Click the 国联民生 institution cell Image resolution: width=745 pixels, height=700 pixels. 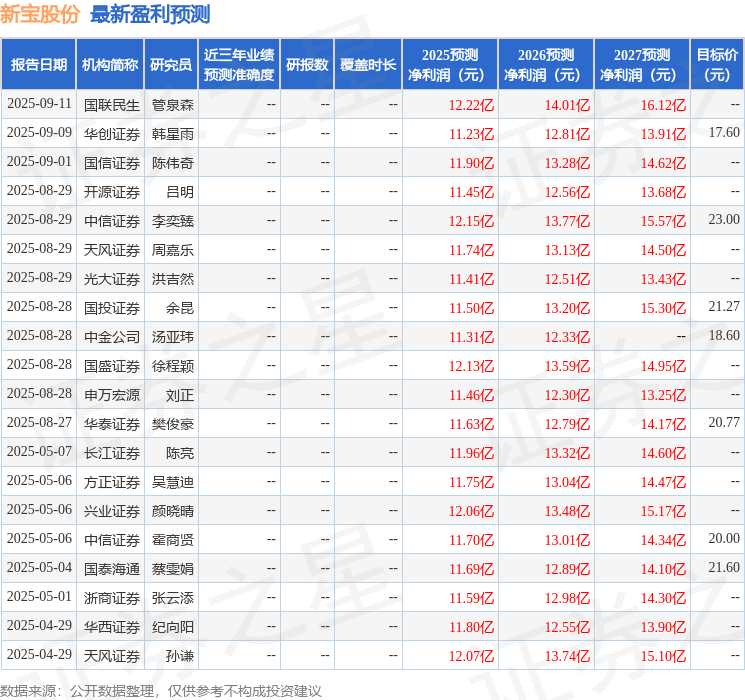[x=112, y=105]
